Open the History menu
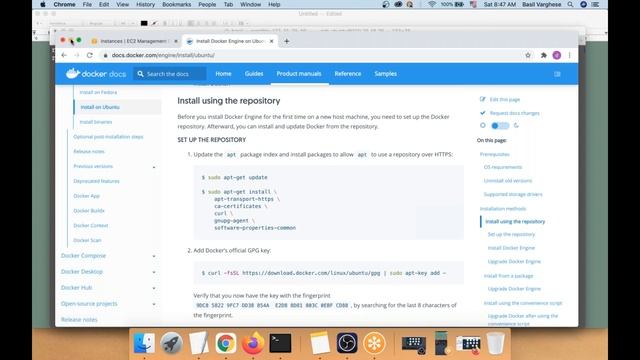The width and height of the screenshot is (640, 360). click(145, 4)
